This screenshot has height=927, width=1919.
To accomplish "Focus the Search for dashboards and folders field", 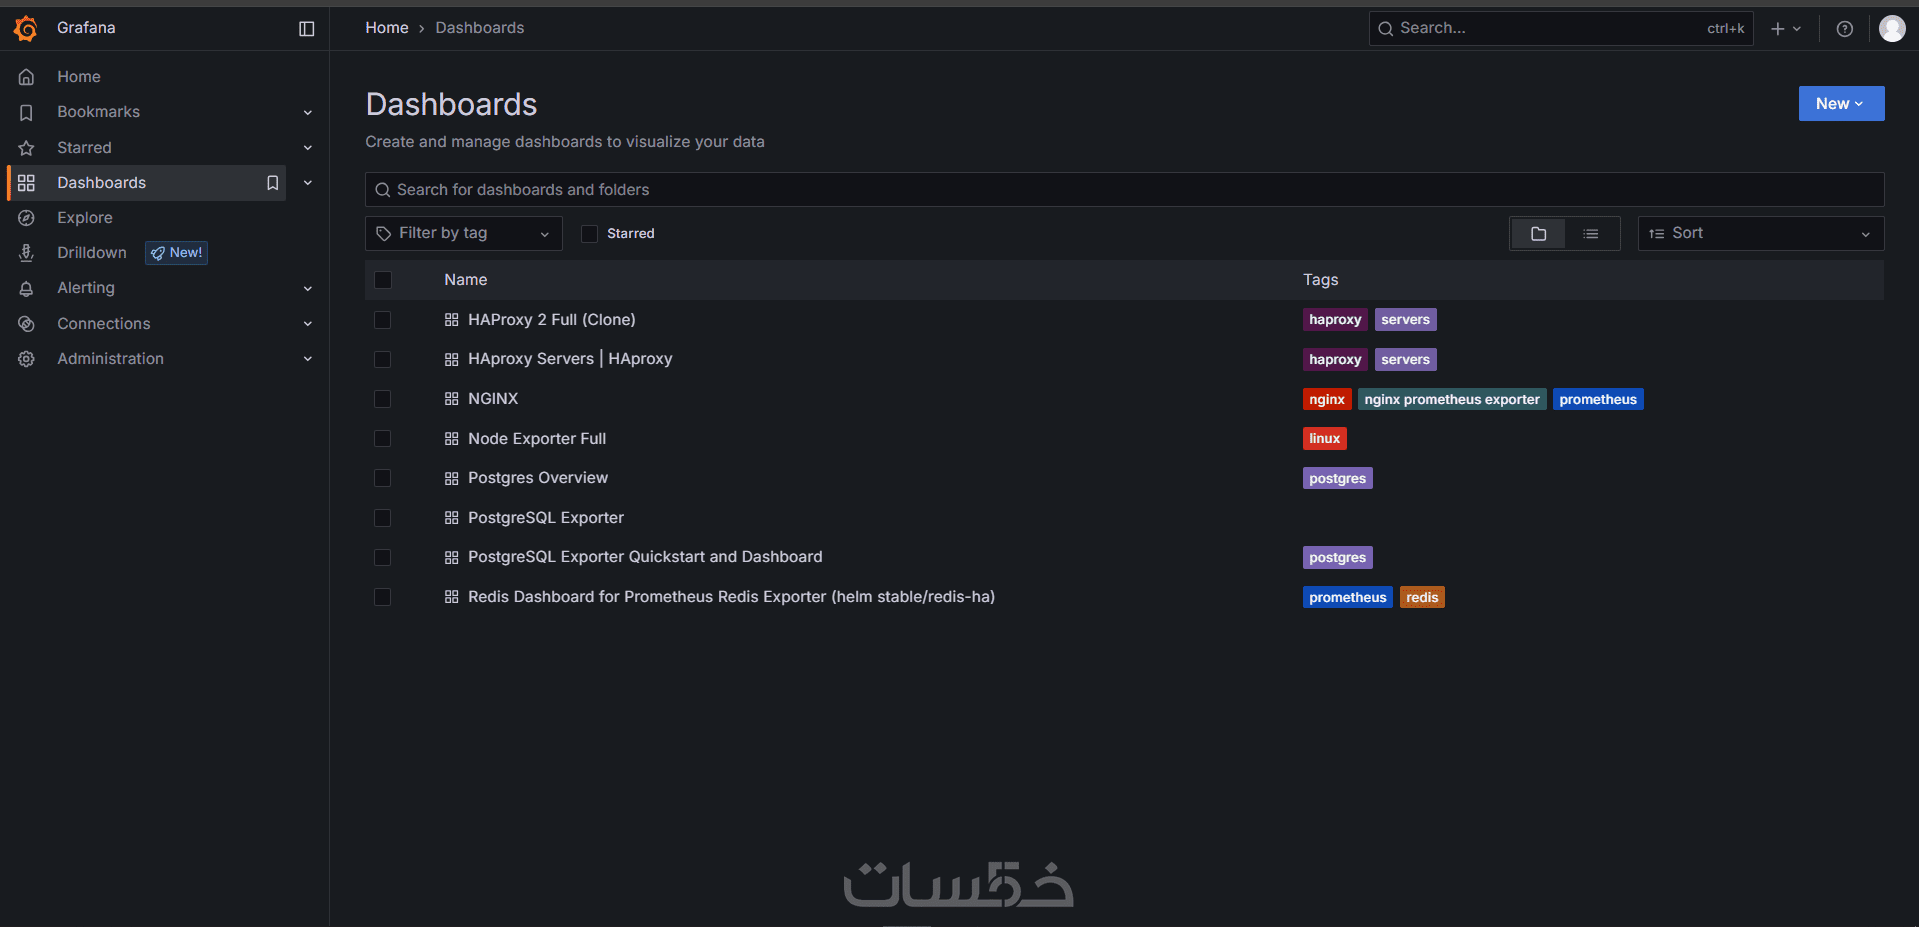I will tap(1124, 190).
